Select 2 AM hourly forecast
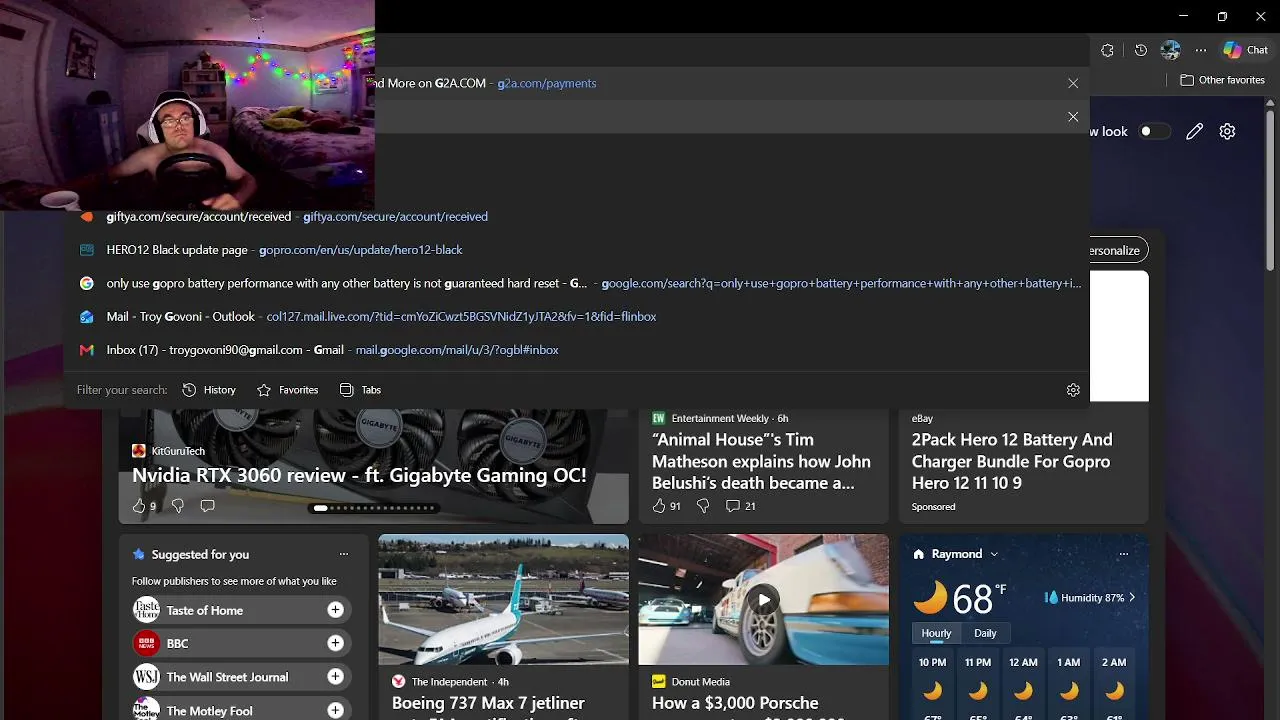 click(x=1114, y=686)
